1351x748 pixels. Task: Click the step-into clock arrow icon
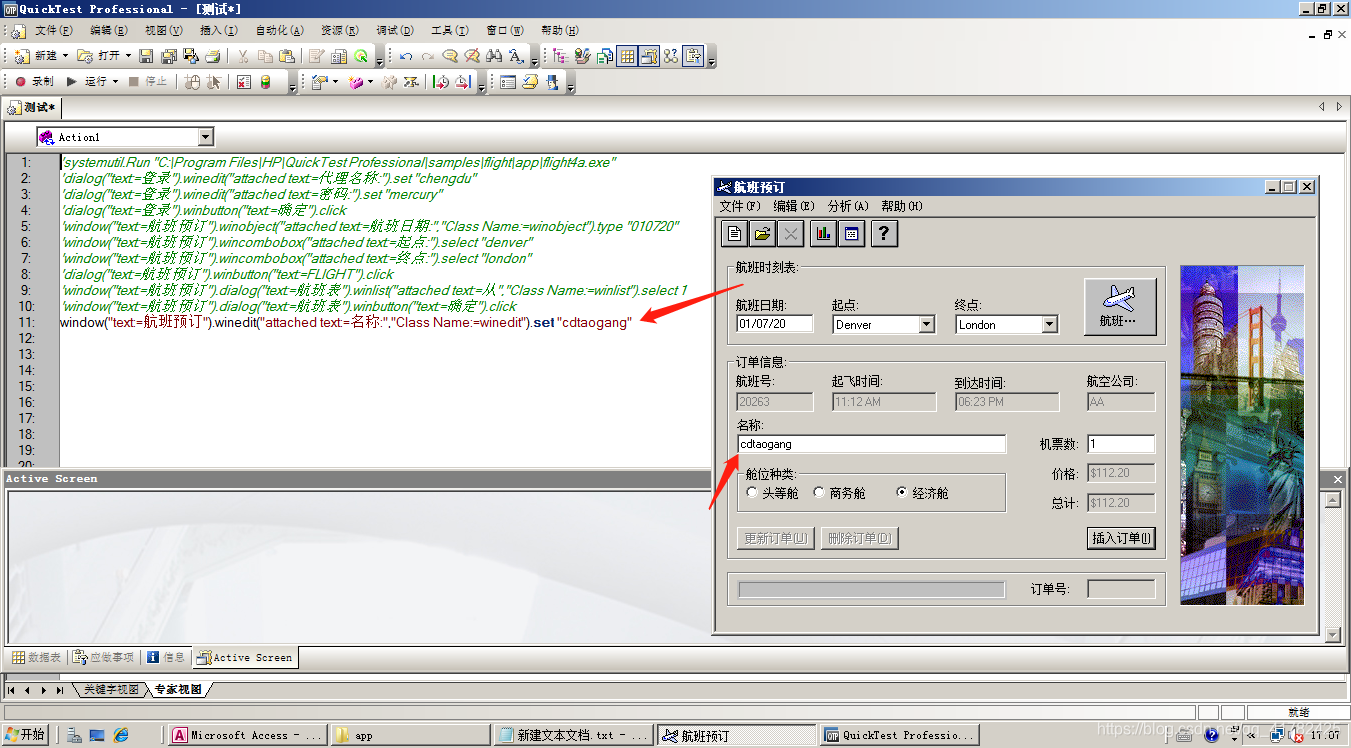[x=440, y=82]
